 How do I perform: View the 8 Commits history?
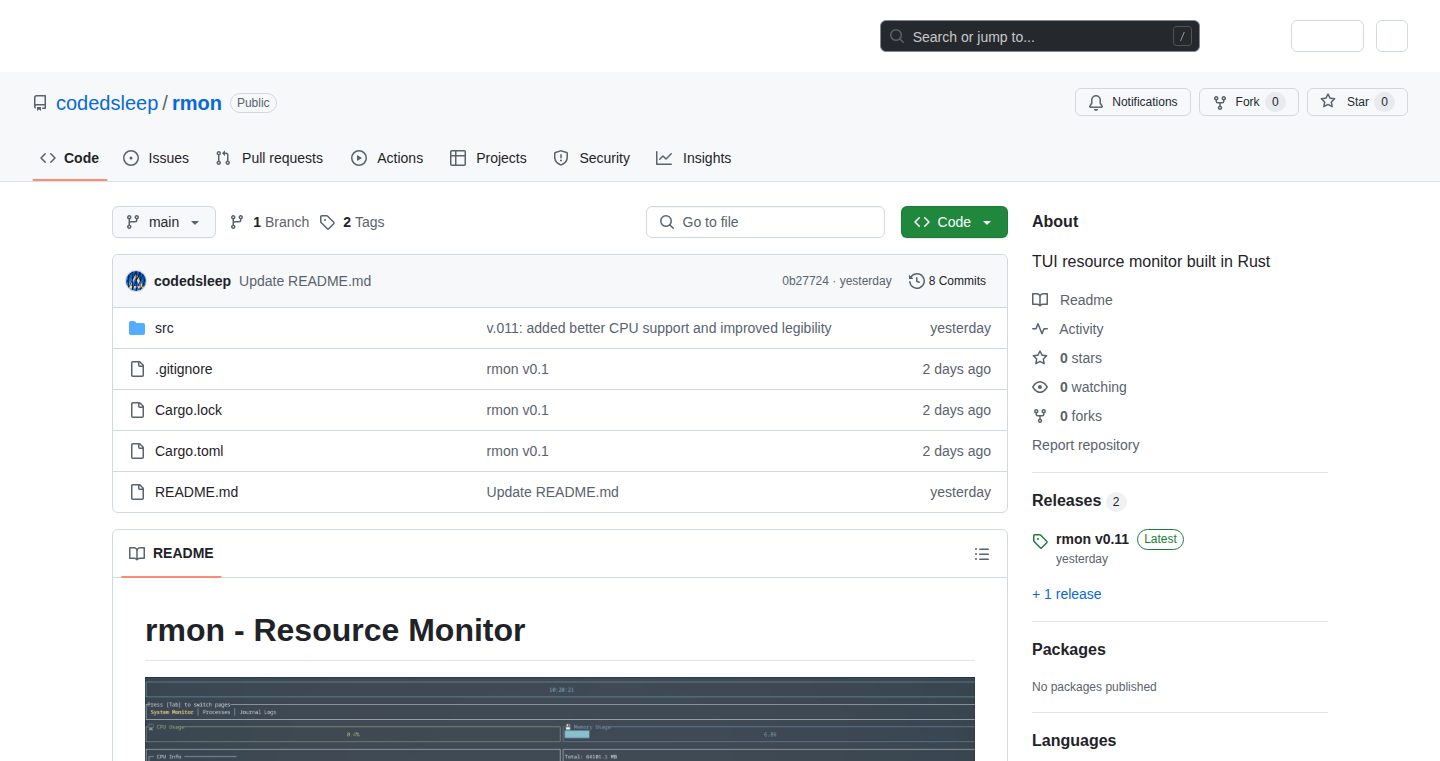coord(947,281)
